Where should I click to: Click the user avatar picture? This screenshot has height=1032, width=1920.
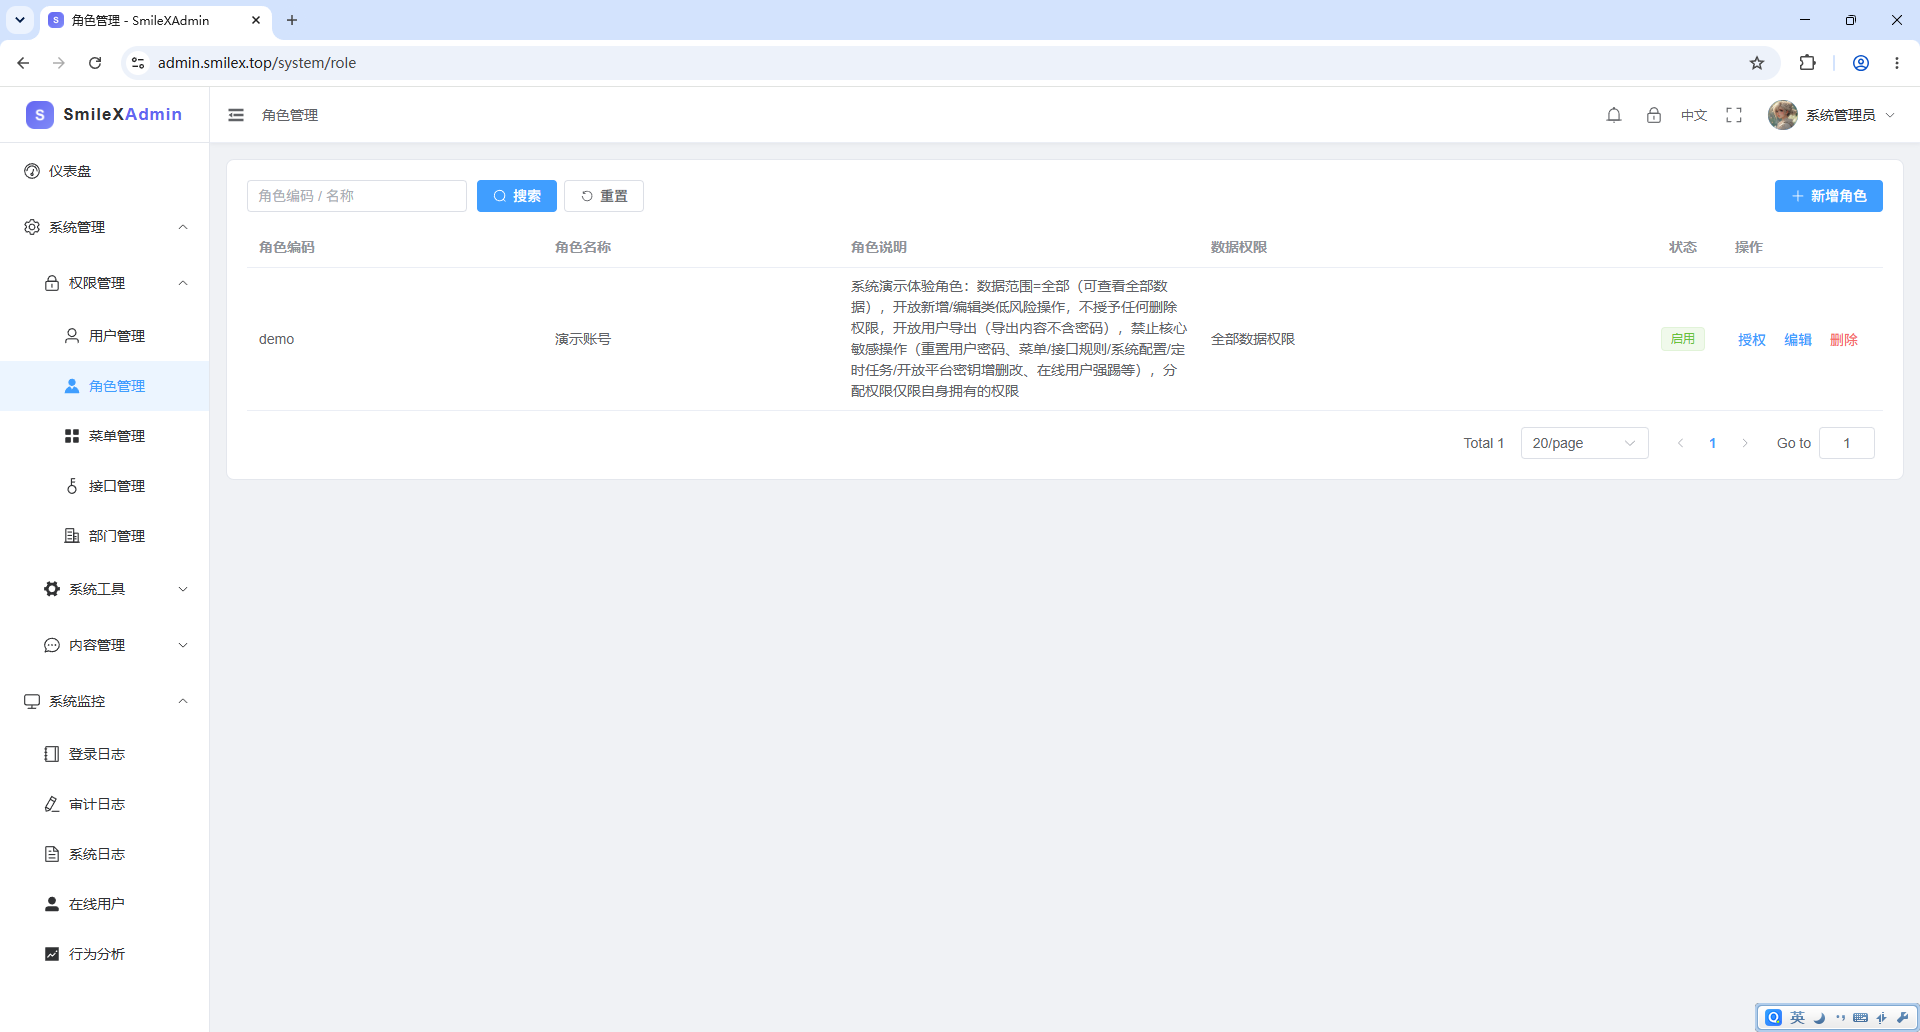(x=1782, y=115)
